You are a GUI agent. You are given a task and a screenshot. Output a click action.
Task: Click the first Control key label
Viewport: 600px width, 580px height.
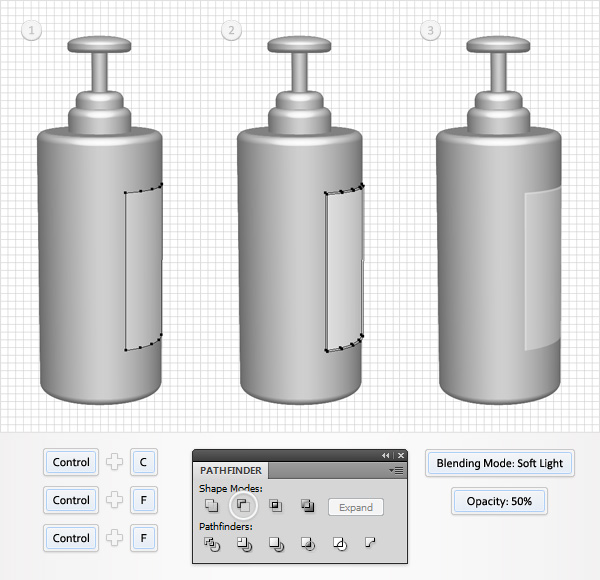tap(71, 462)
